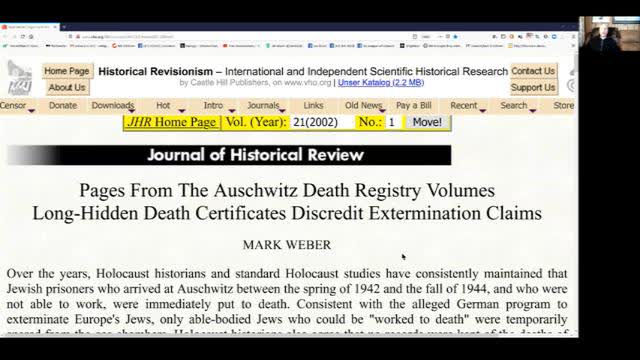Click the paragraph line starting 'Over the years, Holocaust historians'

pos(287,273)
